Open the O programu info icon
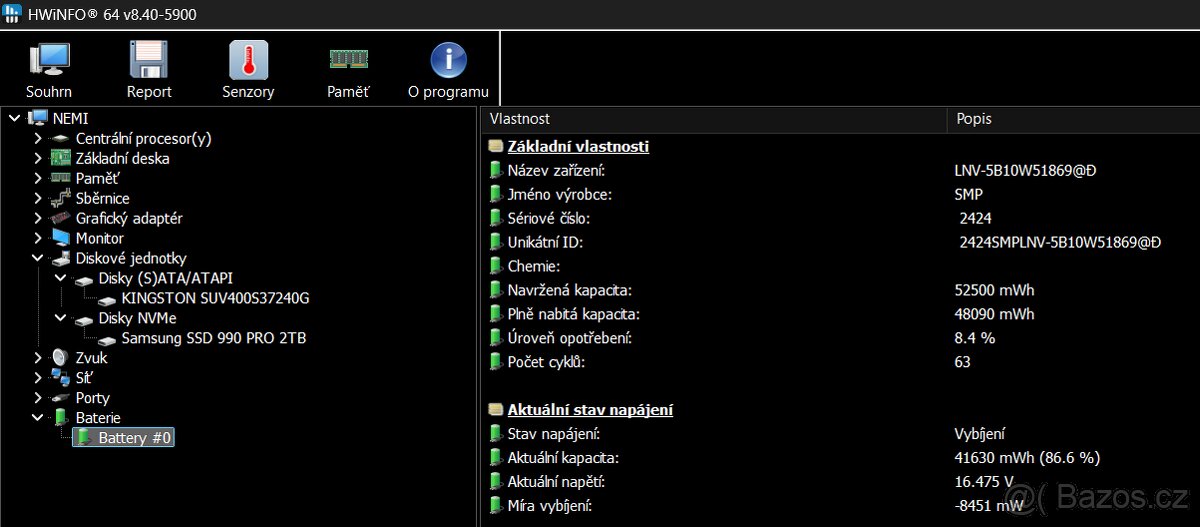 point(448,62)
